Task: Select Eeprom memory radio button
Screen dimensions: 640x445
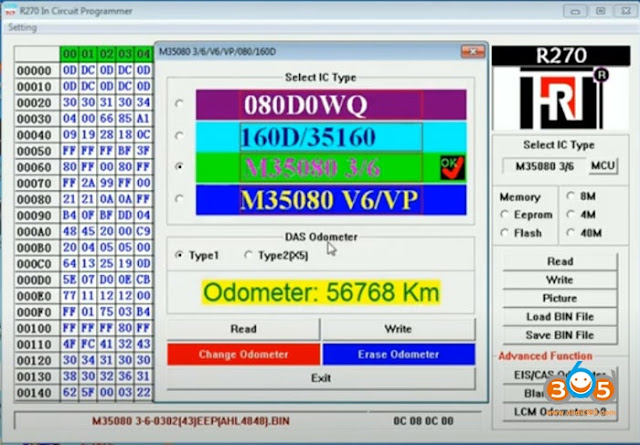Action: coord(527,215)
